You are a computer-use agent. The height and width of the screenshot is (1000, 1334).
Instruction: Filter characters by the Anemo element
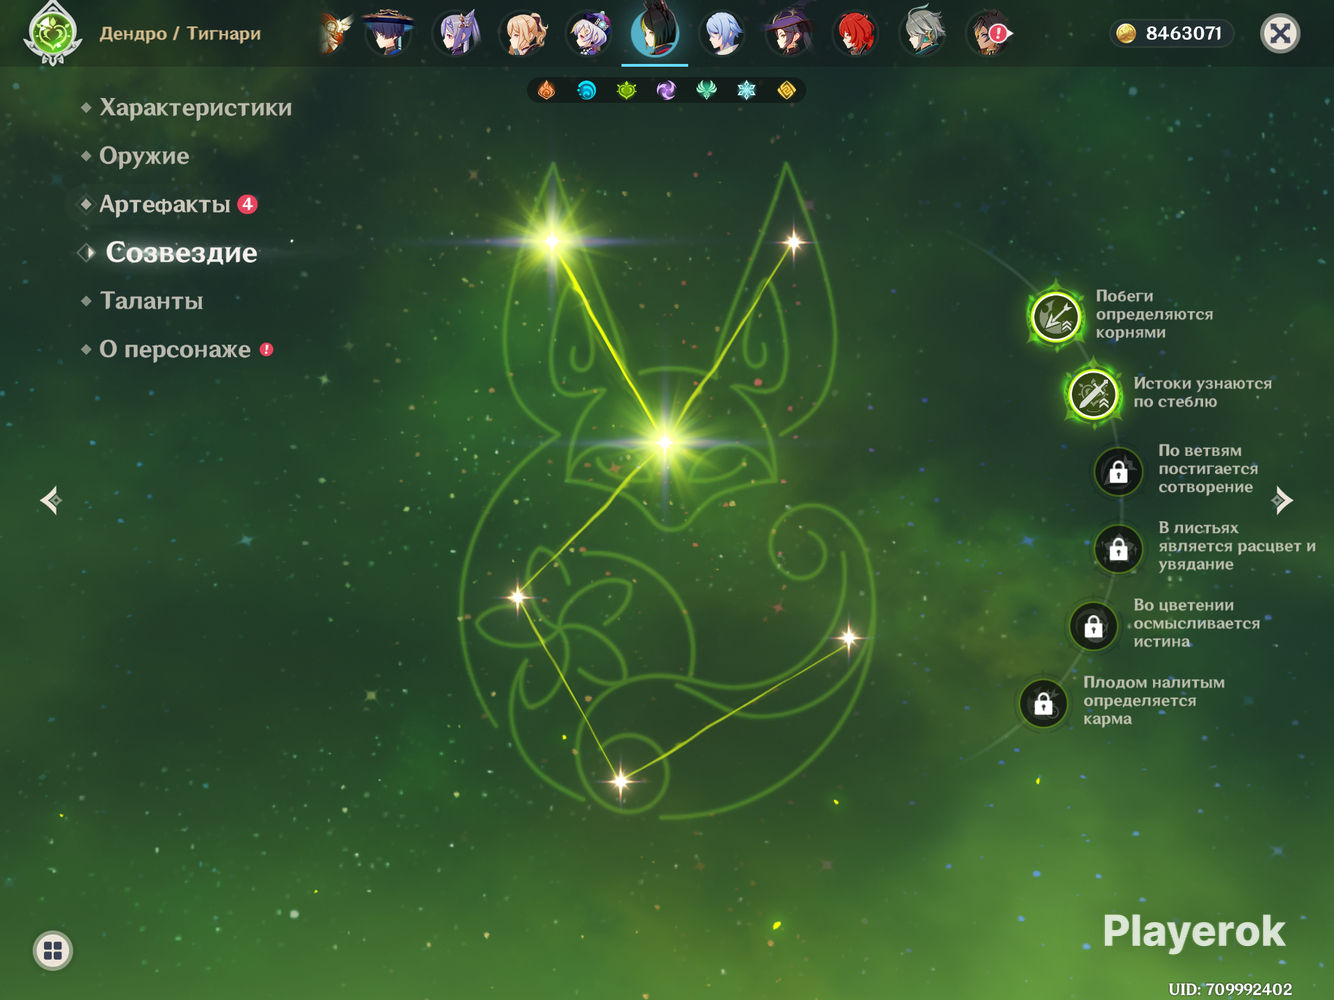pyautogui.click(x=707, y=91)
